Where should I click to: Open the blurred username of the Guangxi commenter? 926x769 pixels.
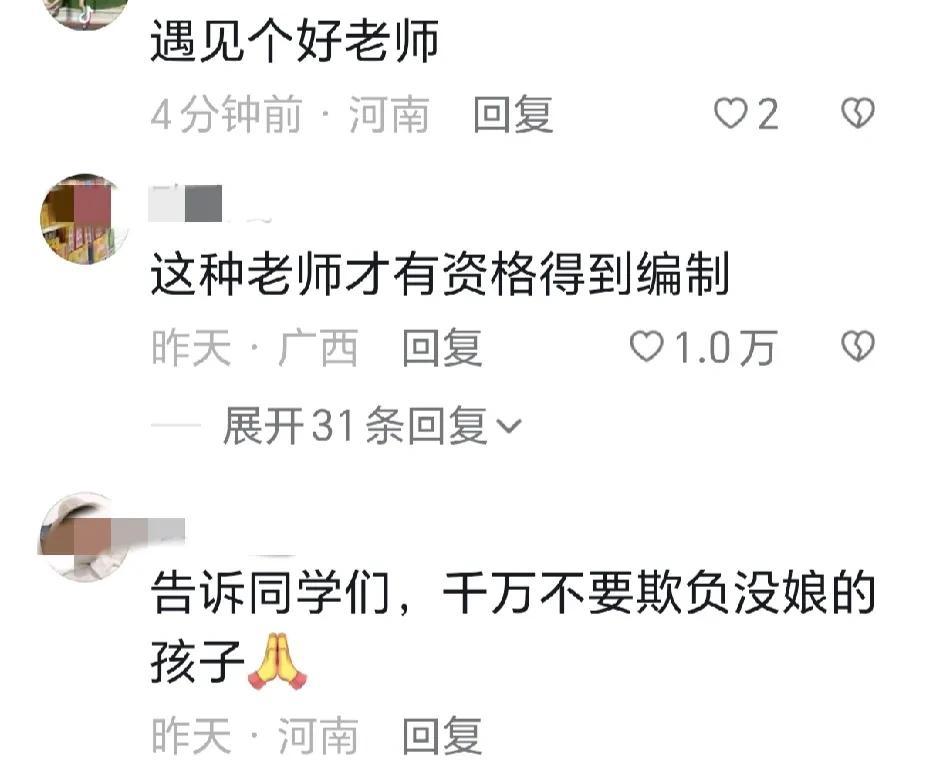coord(186,204)
